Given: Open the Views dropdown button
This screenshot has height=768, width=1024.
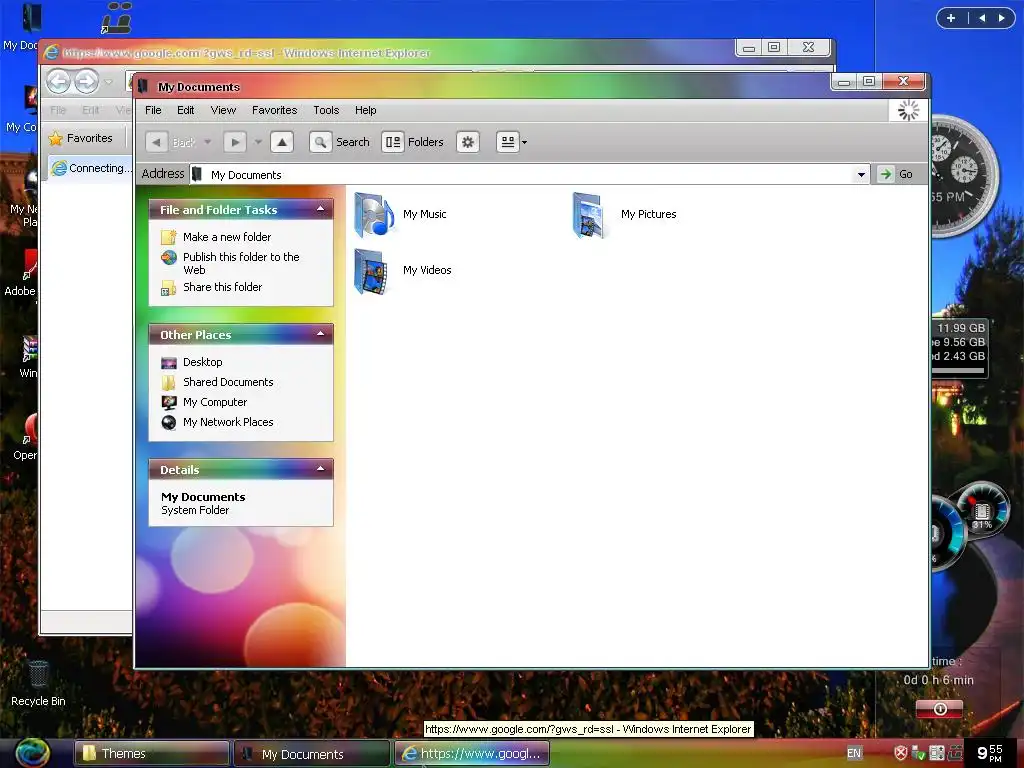Looking at the screenshot, I should tap(512, 142).
